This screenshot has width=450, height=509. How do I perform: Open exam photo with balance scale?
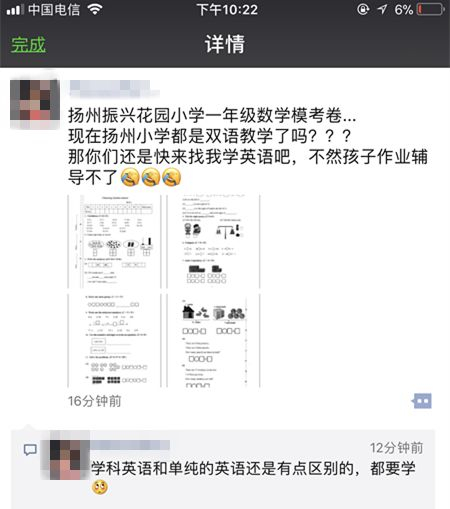click(x=213, y=241)
